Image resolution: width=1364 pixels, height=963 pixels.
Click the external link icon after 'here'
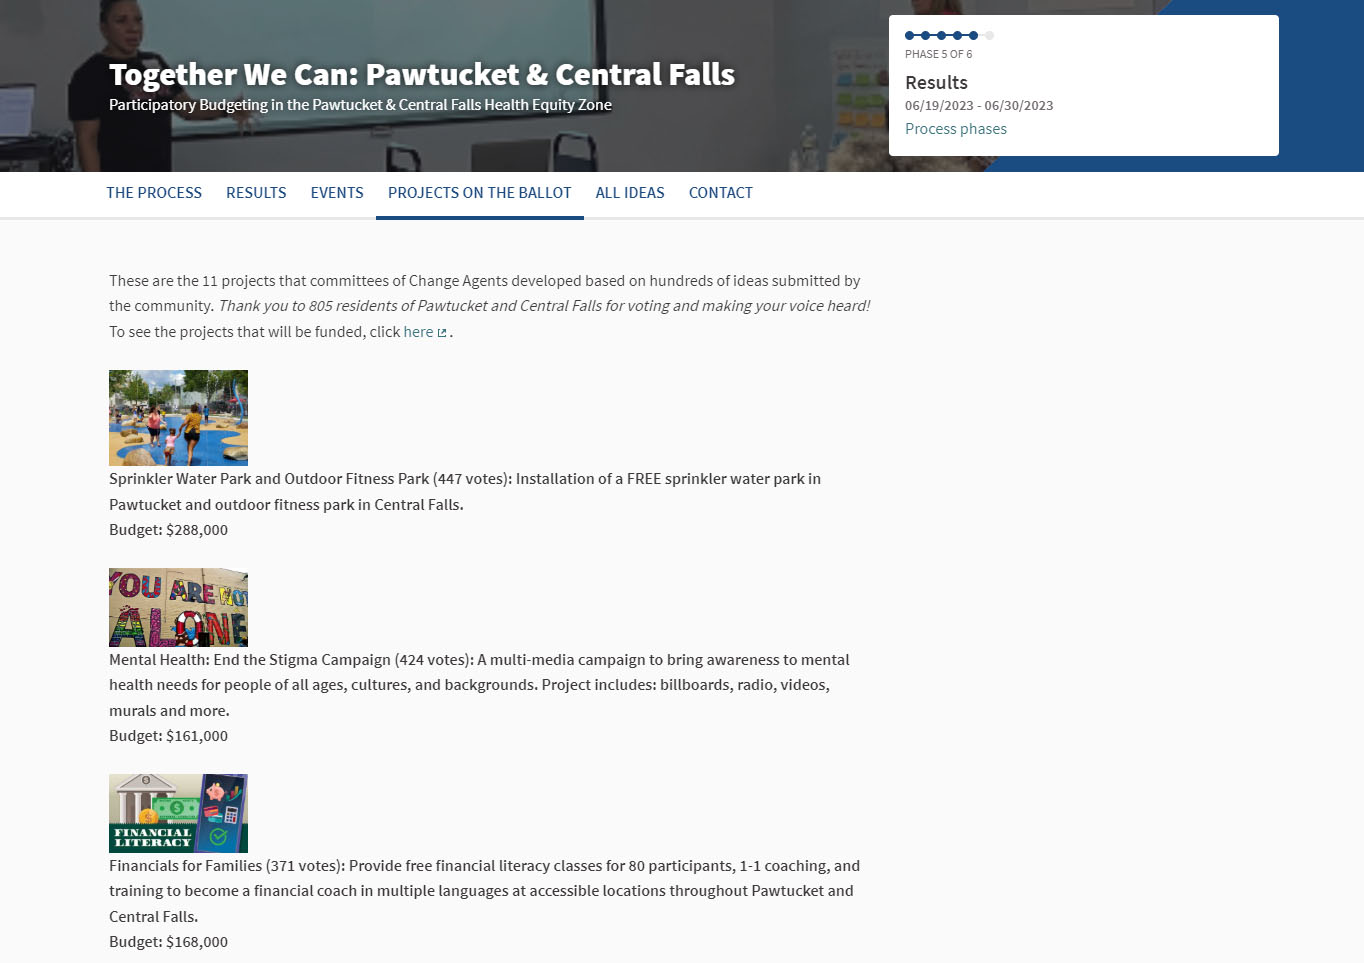click(442, 333)
